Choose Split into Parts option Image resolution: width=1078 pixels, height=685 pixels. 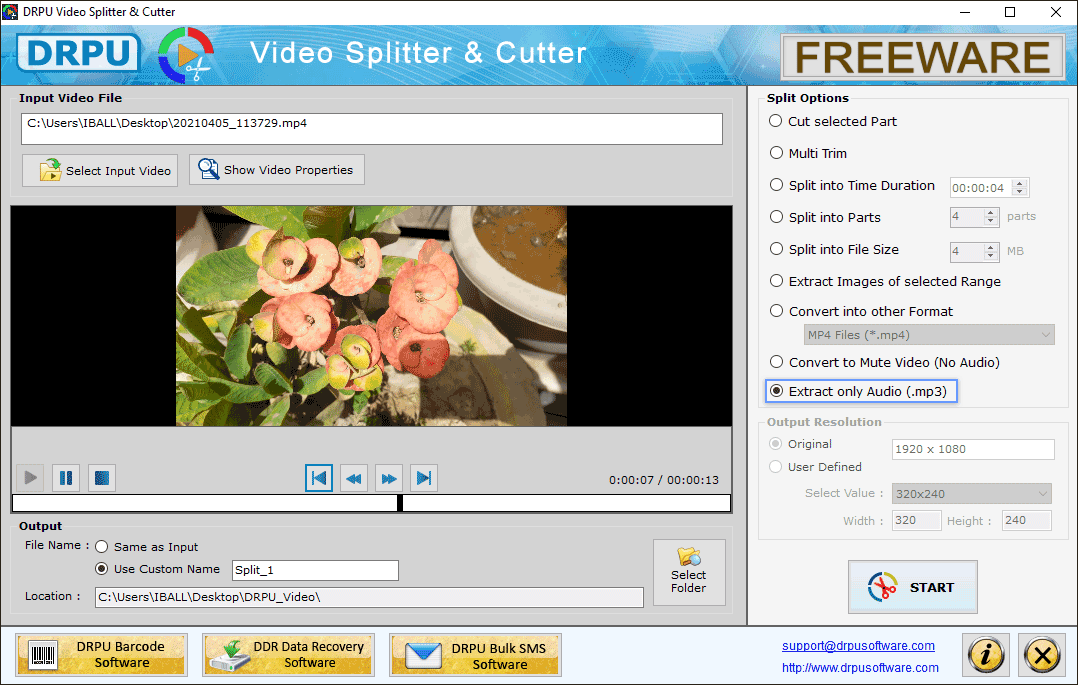[776, 217]
